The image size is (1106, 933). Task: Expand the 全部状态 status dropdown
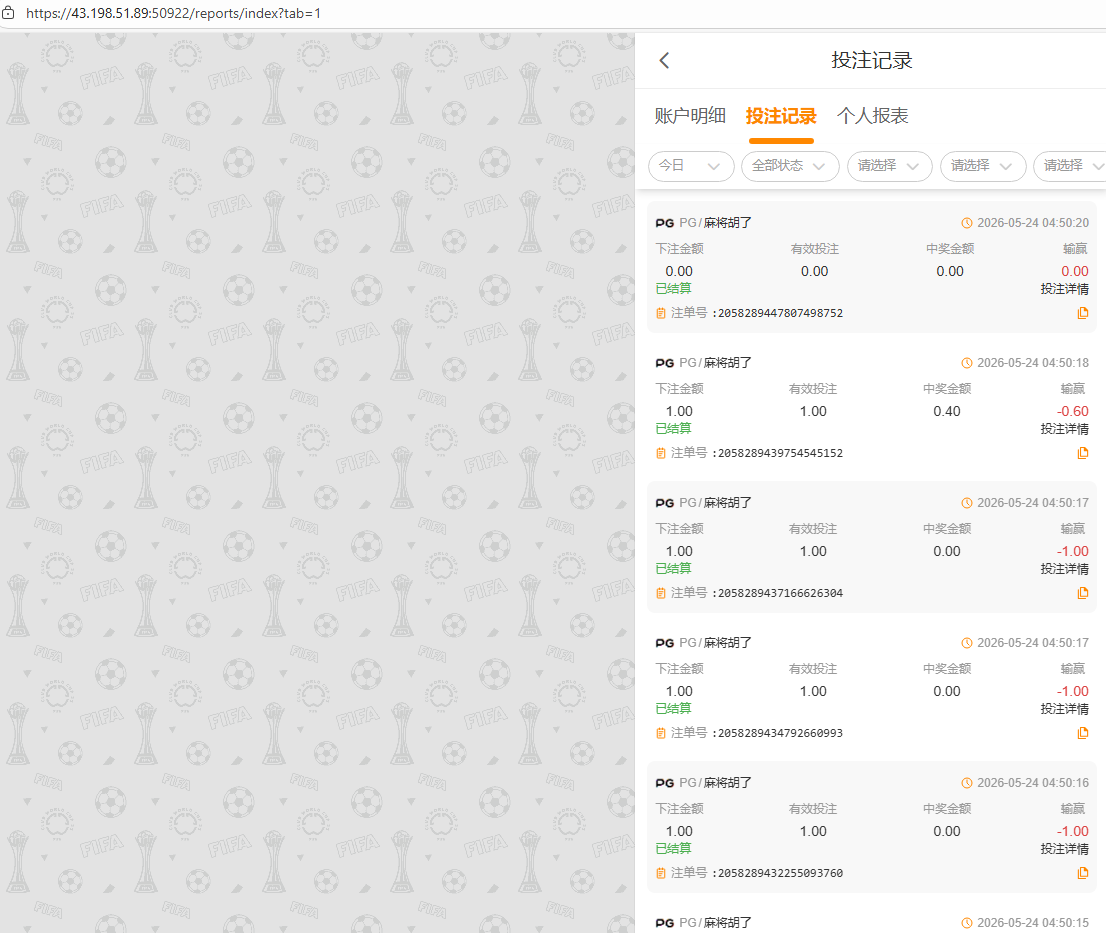click(x=790, y=166)
